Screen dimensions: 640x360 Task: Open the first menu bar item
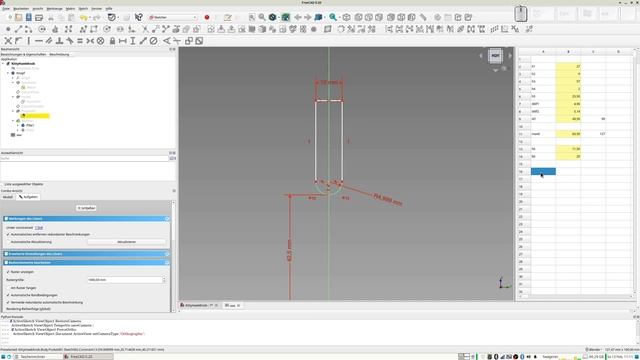point(5,9)
